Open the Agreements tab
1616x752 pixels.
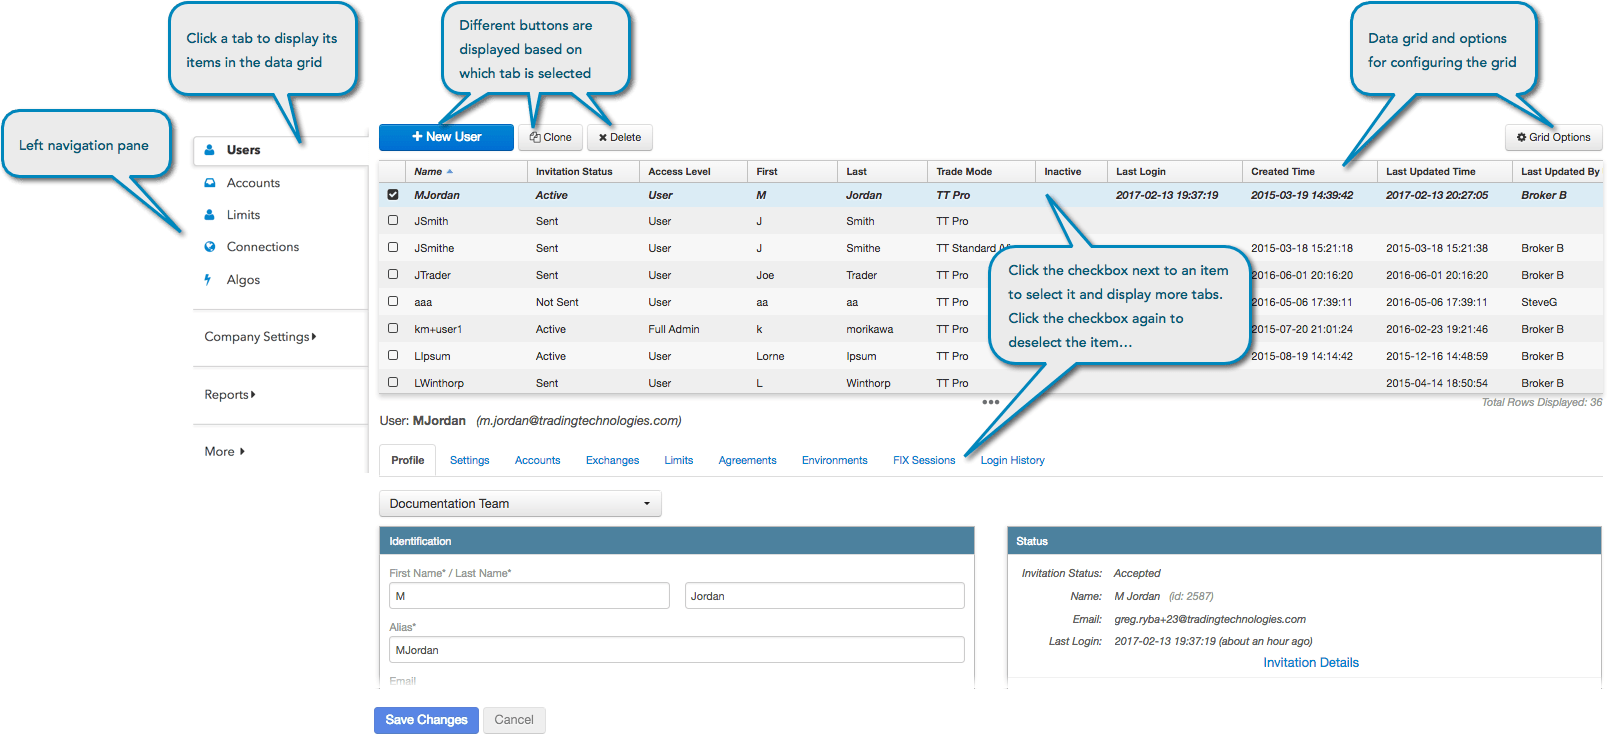point(747,461)
